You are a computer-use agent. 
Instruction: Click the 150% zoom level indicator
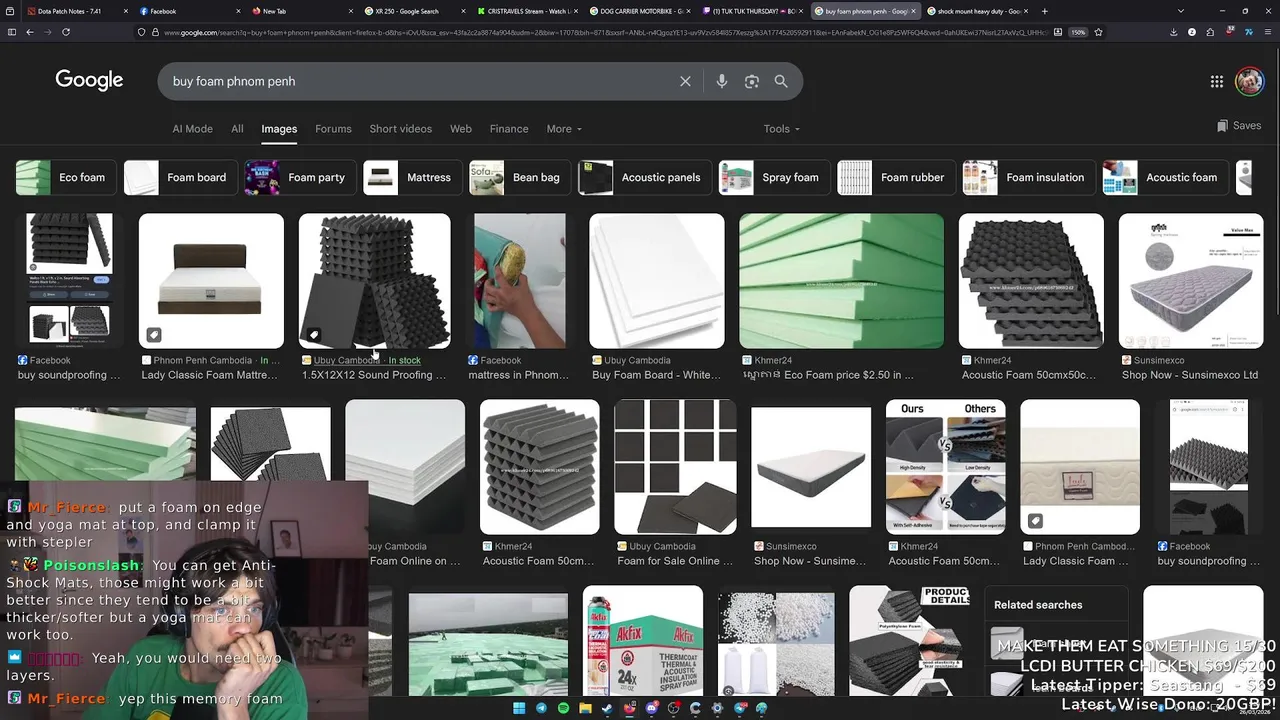[1078, 32]
